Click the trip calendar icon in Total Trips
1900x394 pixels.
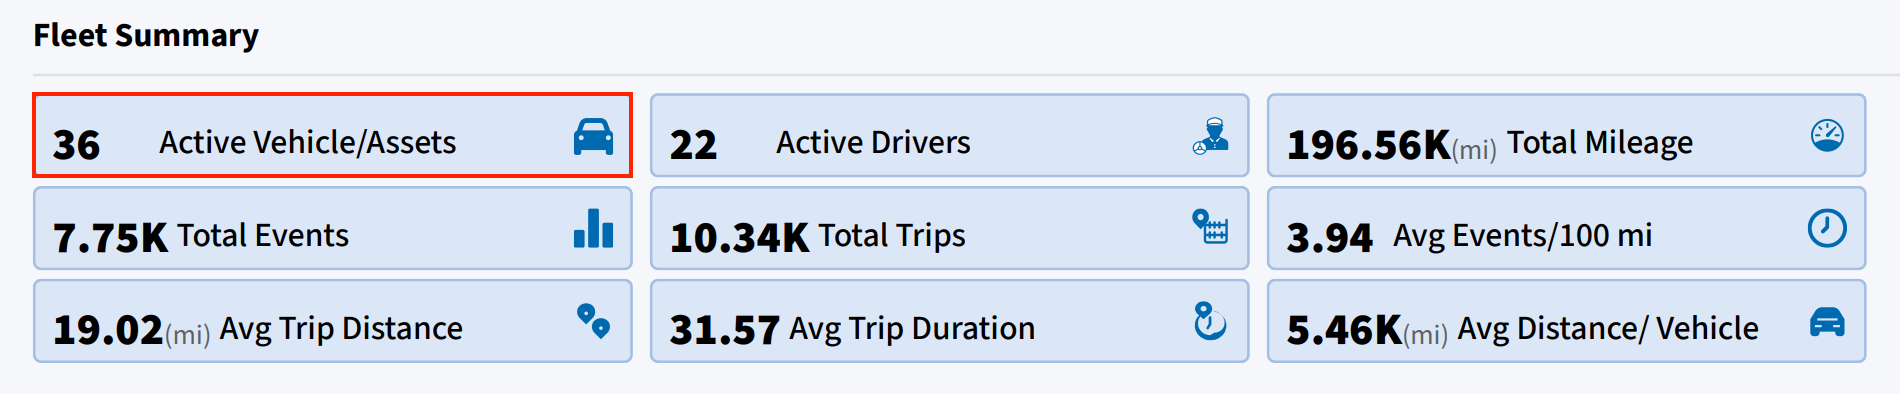1210,227
